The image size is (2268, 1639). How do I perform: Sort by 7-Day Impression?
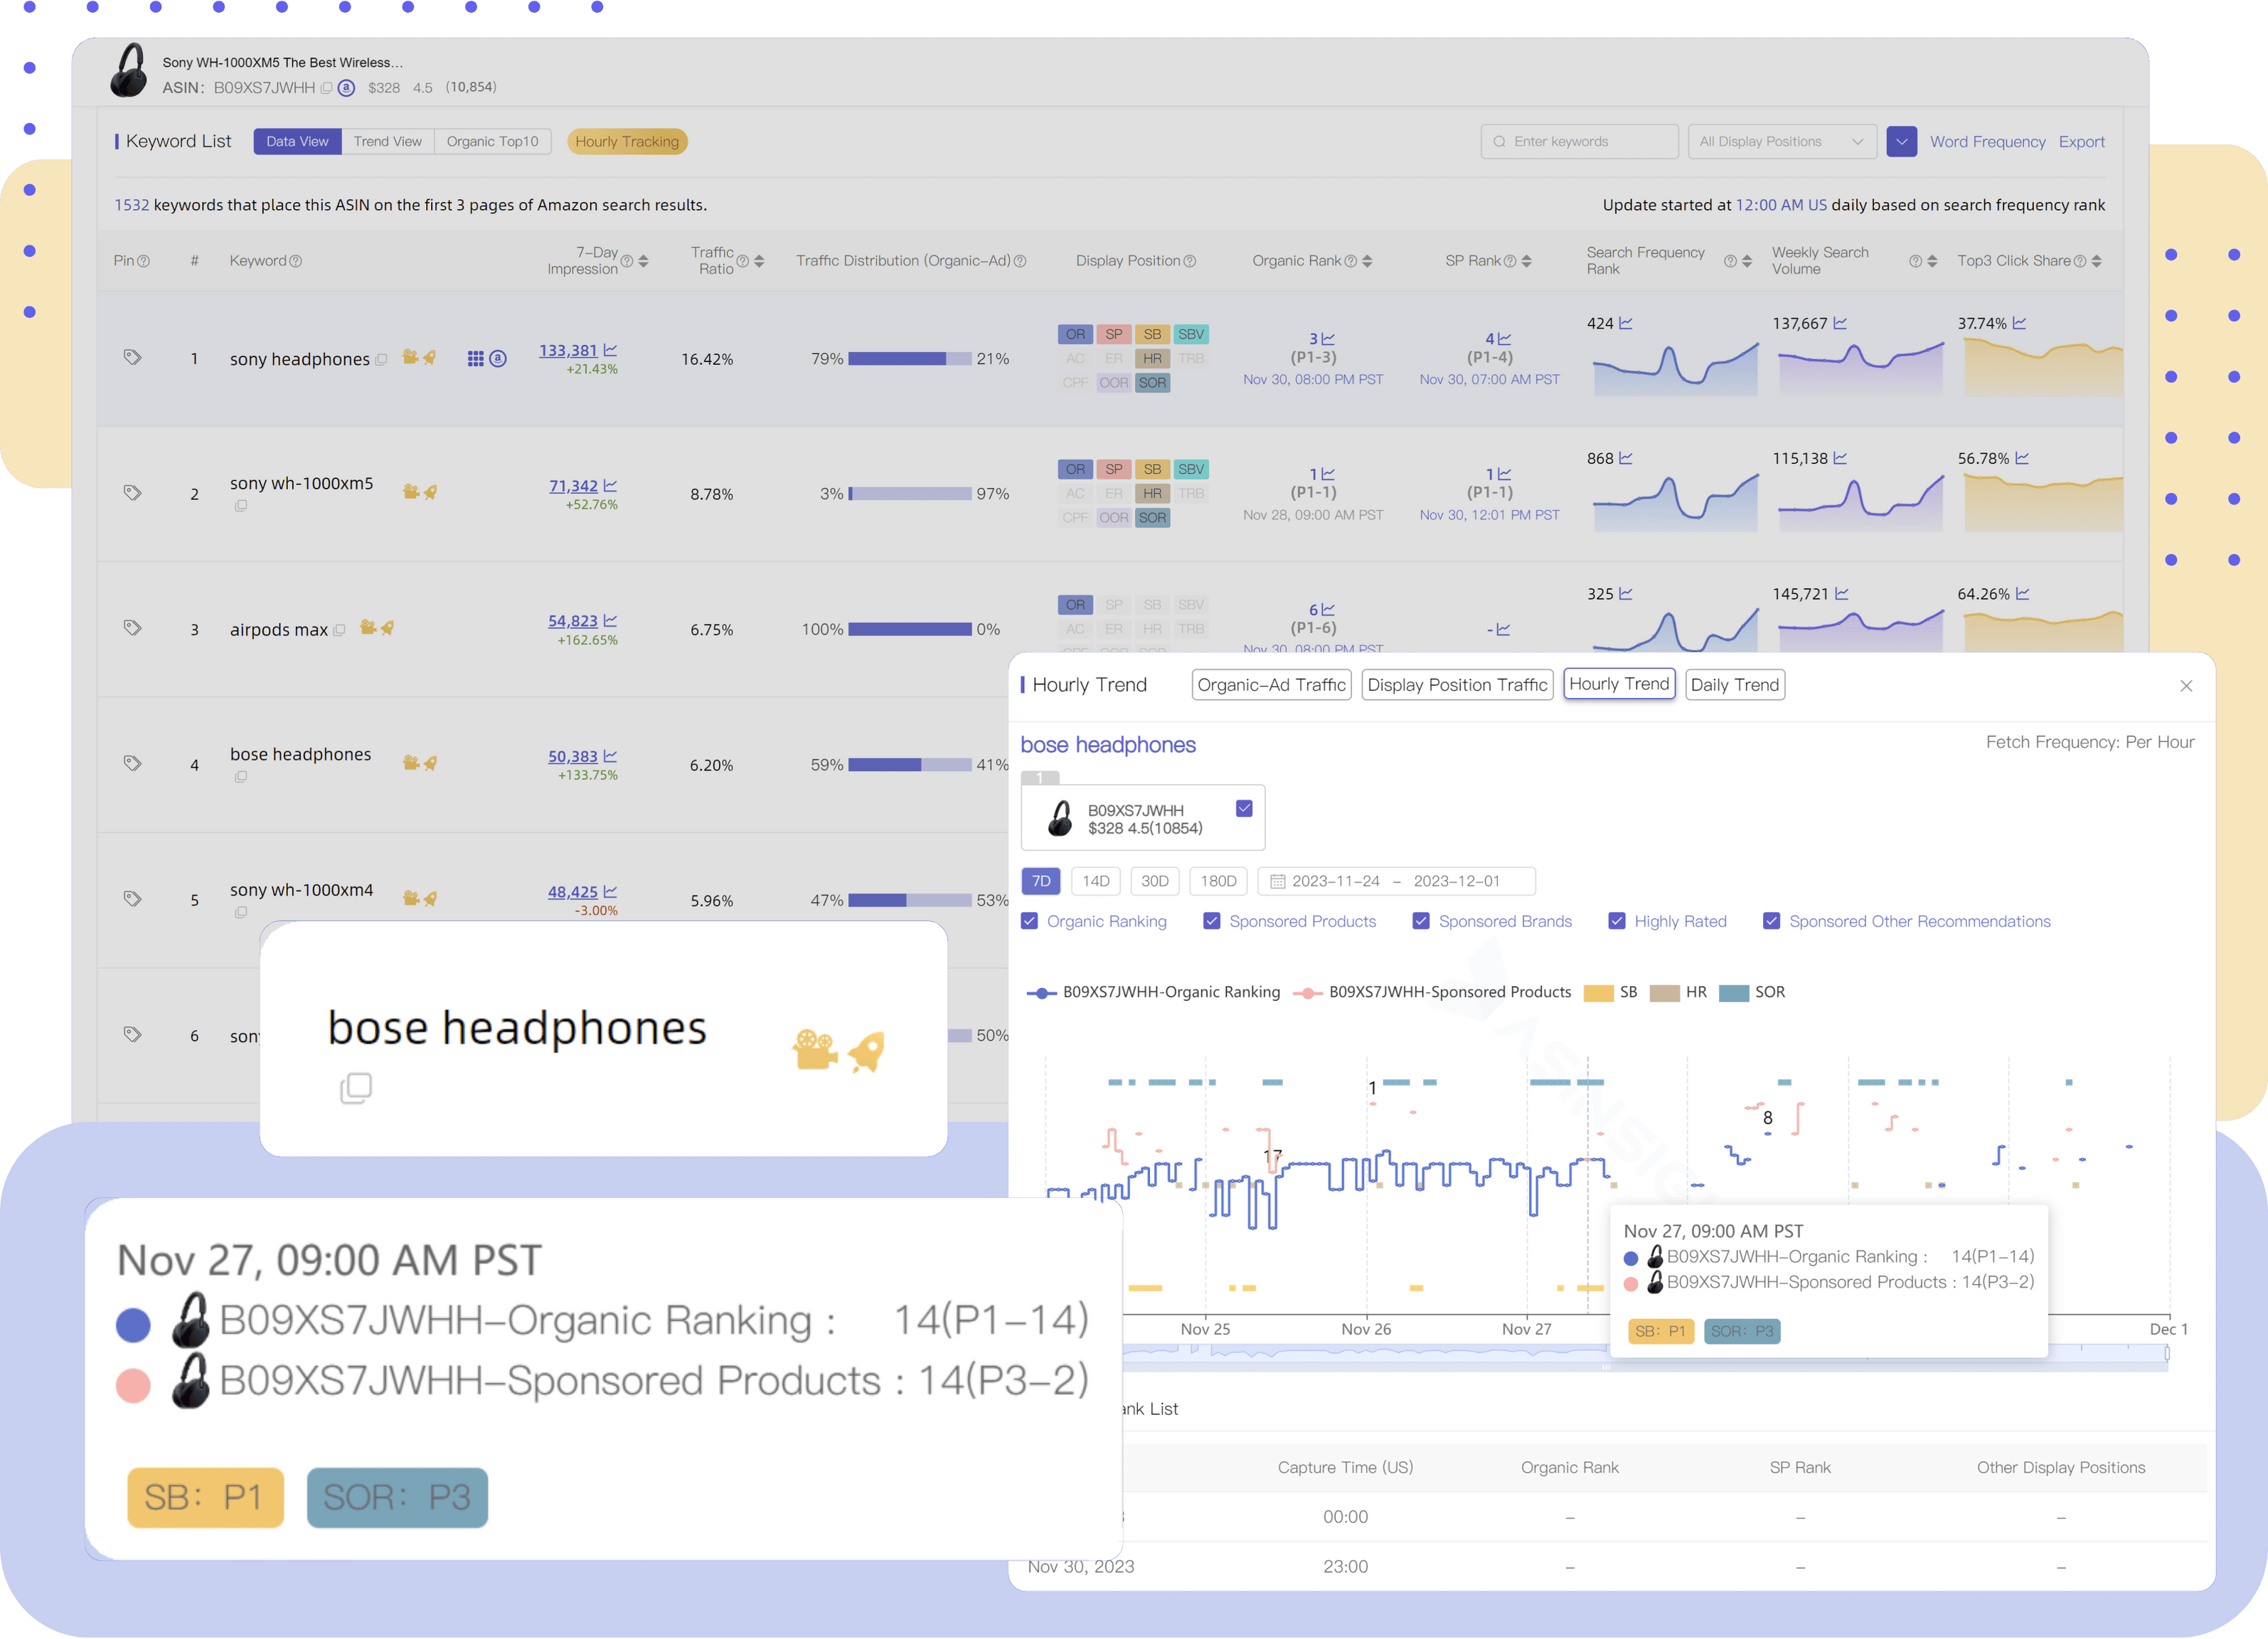click(x=643, y=261)
